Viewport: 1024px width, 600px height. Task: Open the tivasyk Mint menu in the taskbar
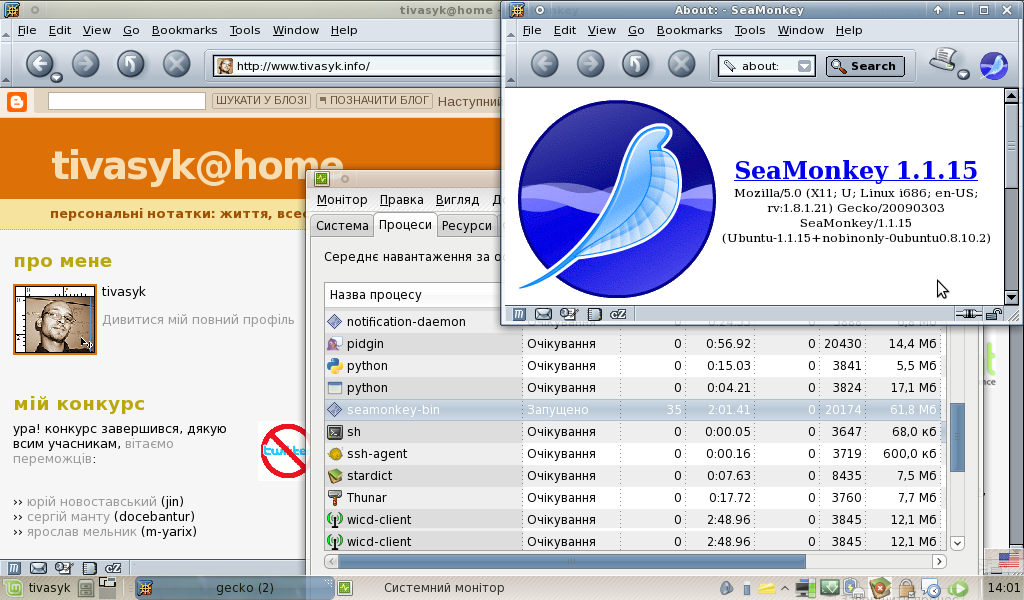point(38,588)
